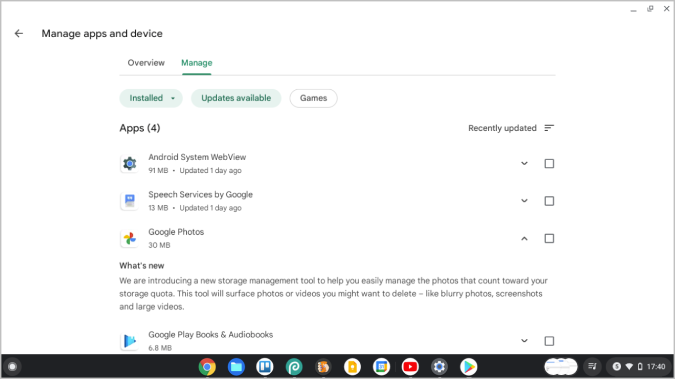Go back with the arrow icon

(x=19, y=34)
